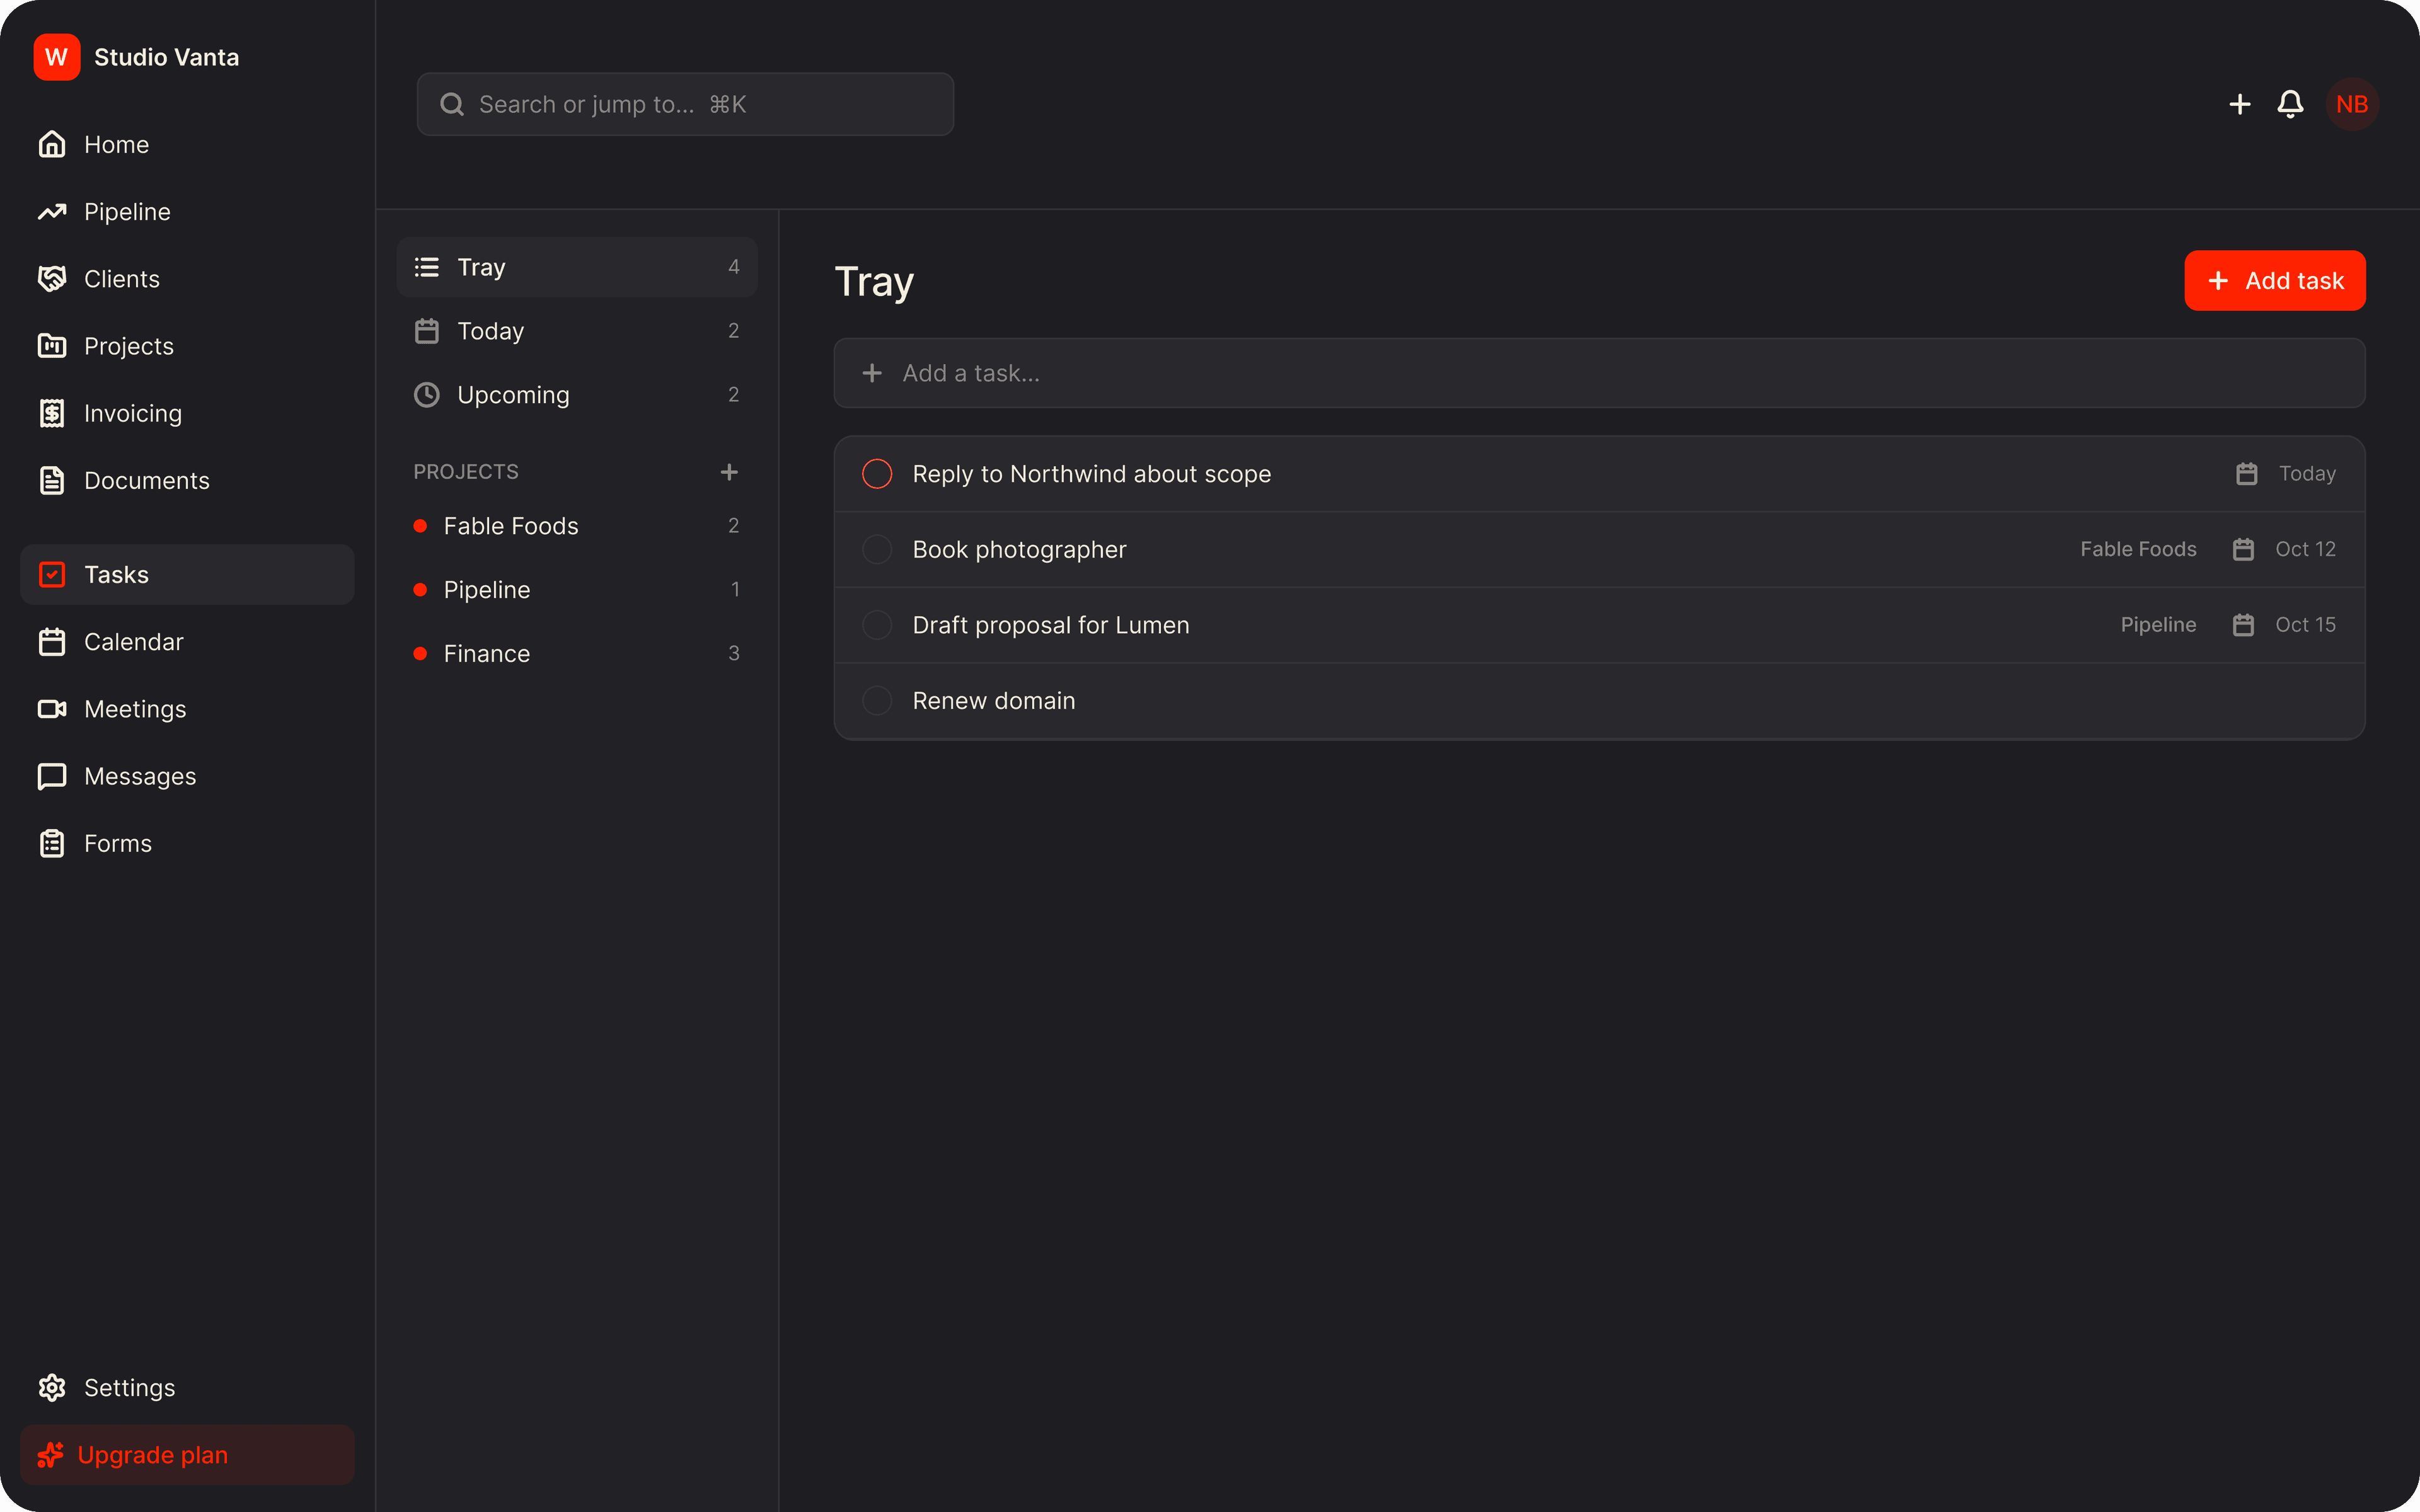This screenshot has height=1512, width=2420.
Task: Open the Documents section
Action: point(187,481)
